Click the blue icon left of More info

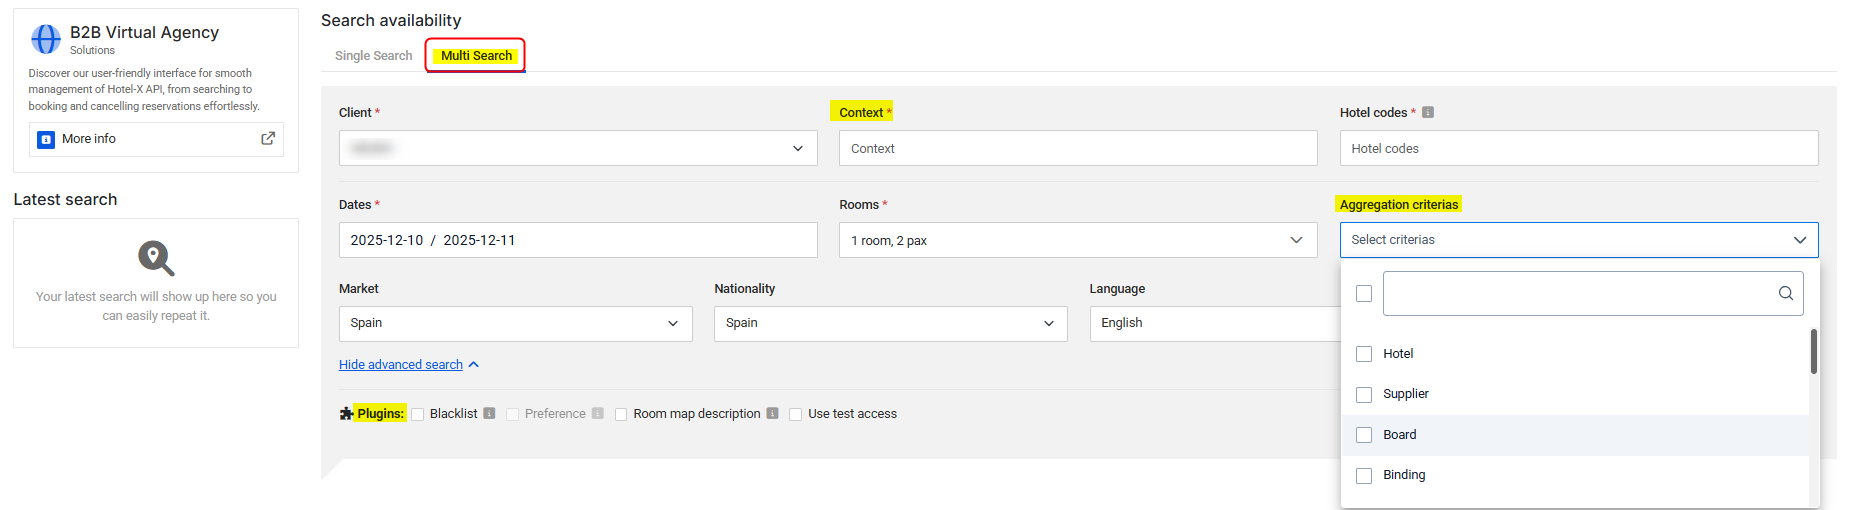[x=46, y=140]
